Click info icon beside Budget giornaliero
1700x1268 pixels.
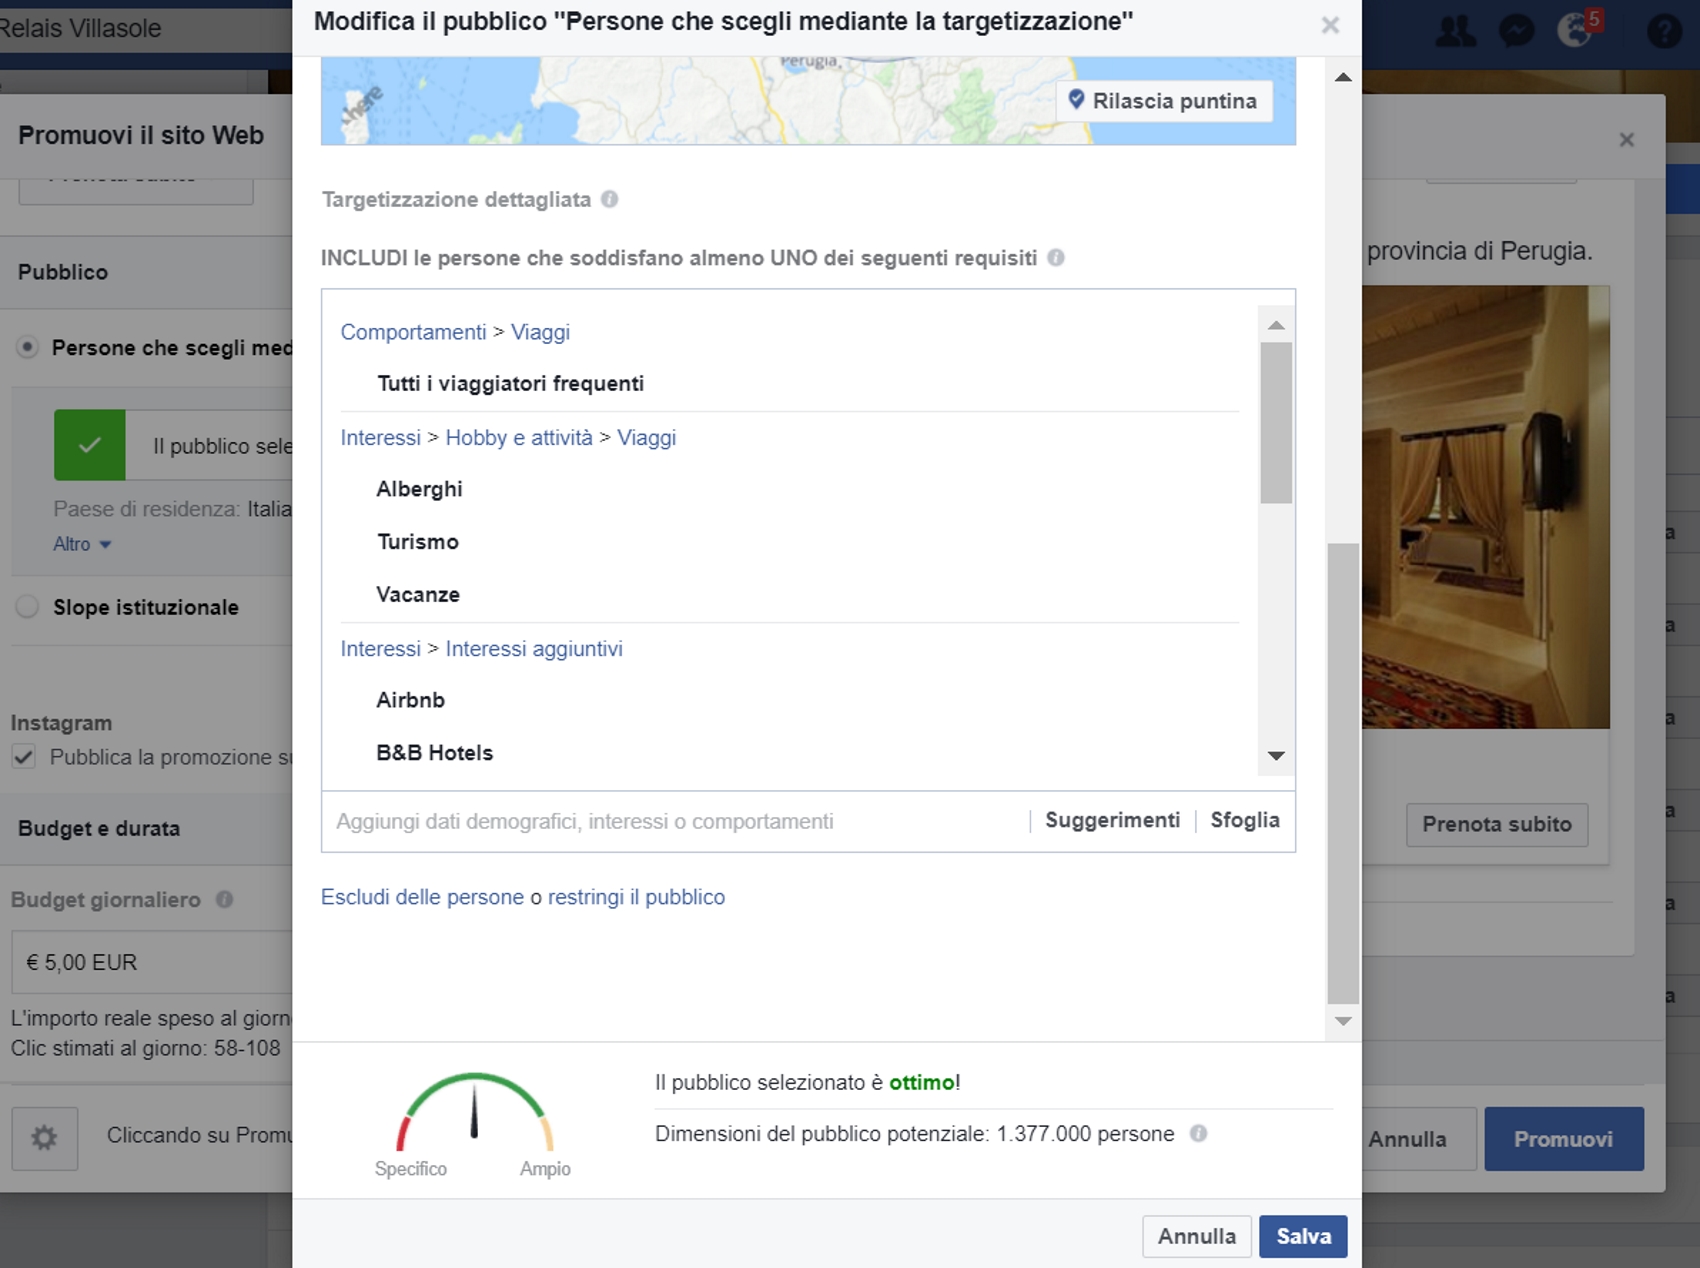click(225, 899)
